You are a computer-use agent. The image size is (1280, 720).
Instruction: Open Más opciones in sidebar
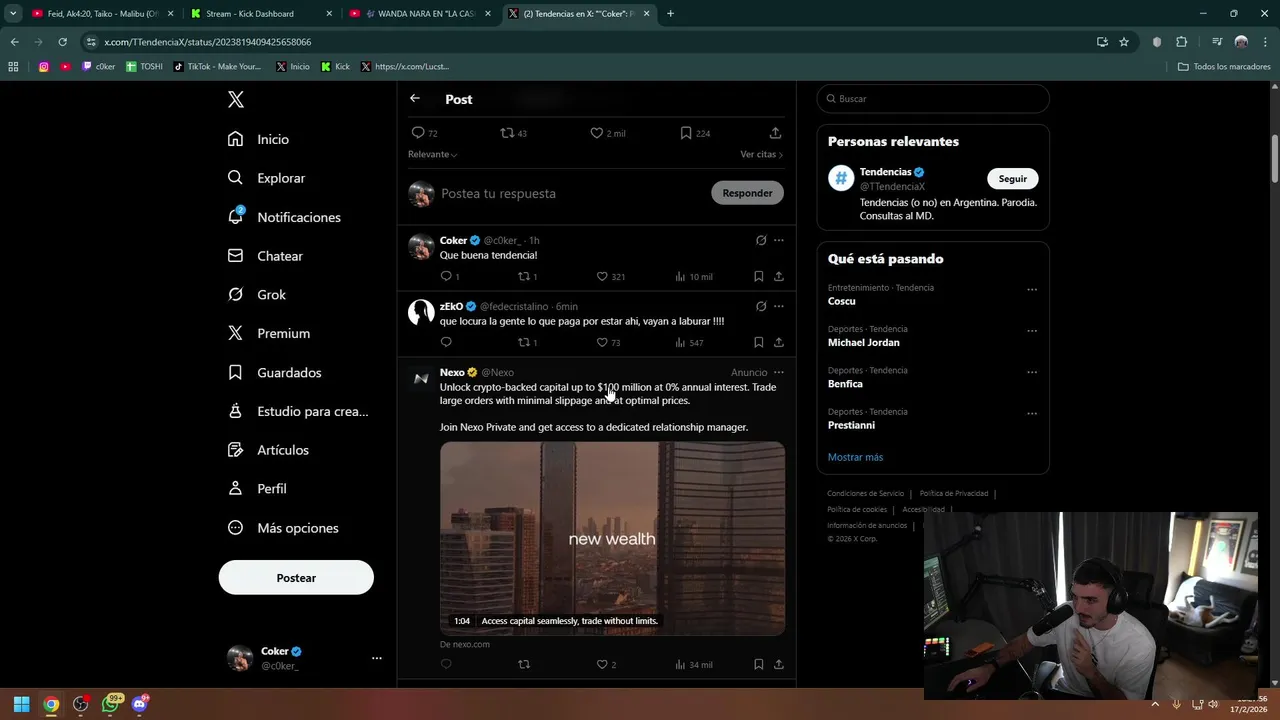click(x=283, y=528)
